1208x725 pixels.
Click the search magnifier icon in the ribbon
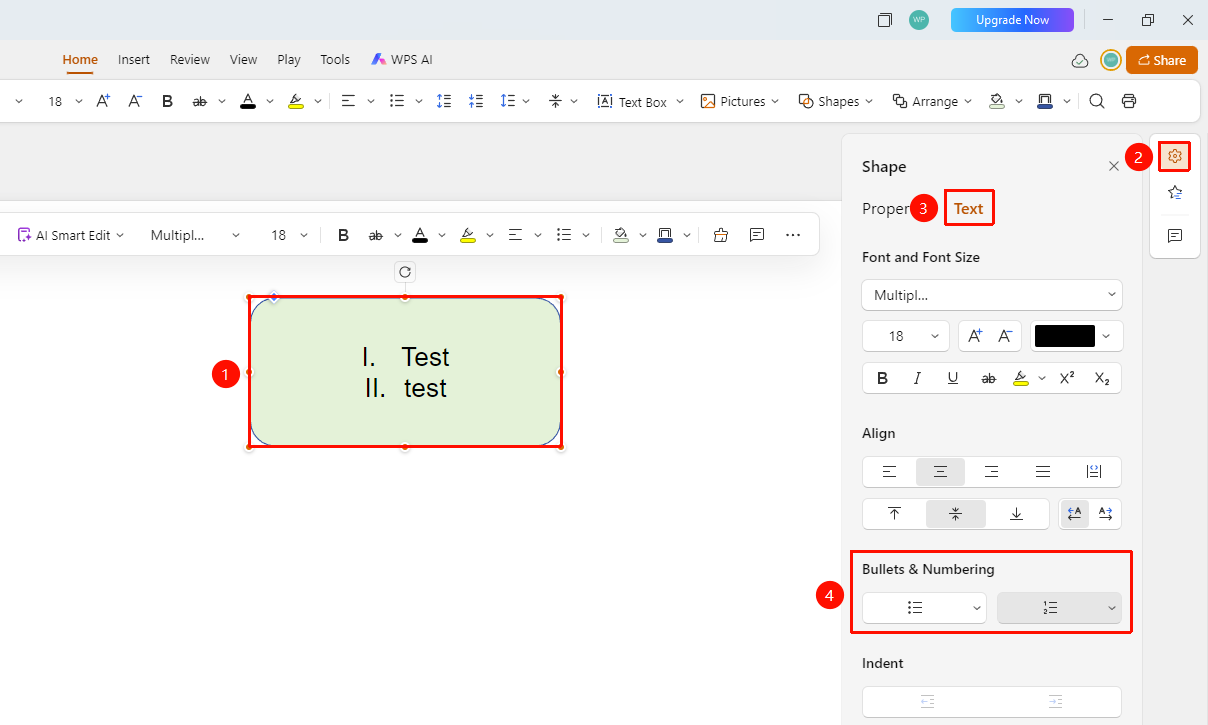(x=1097, y=101)
